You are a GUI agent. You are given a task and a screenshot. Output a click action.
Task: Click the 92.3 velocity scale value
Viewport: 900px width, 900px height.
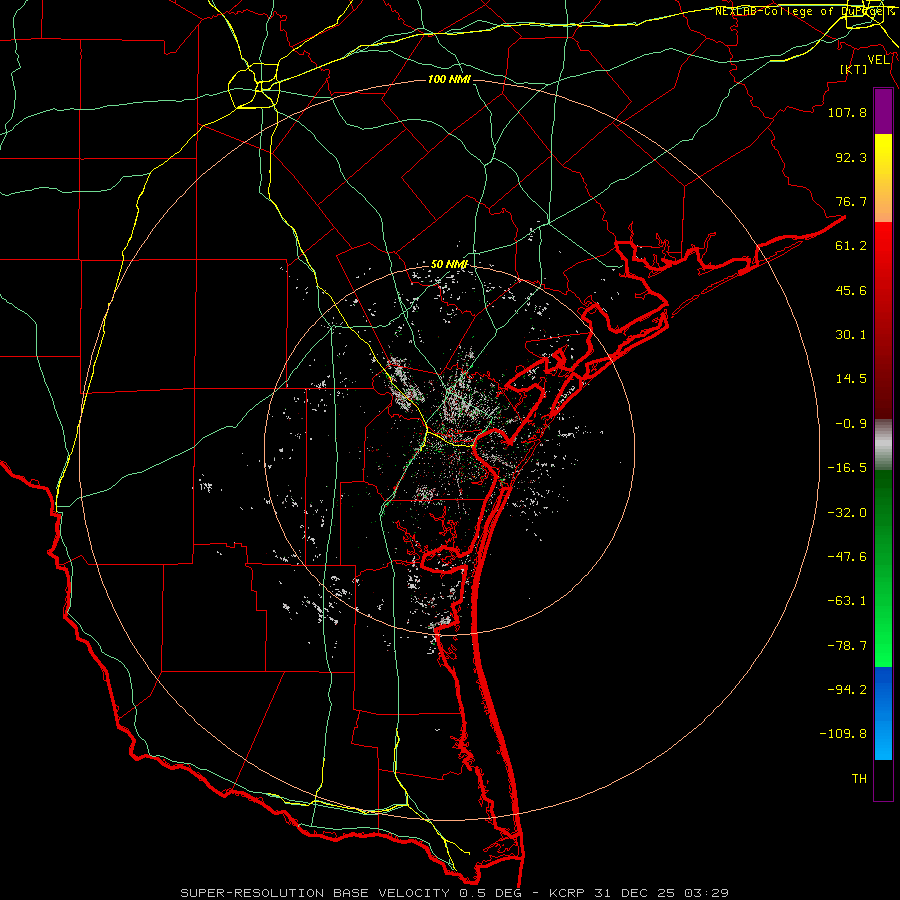[x=851, y=157]
